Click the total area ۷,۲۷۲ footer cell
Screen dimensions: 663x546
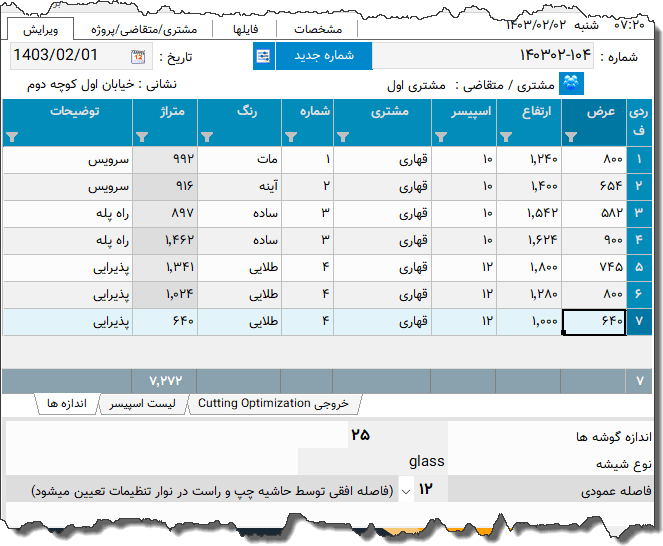pyautogui.click(x=164, y=381)
